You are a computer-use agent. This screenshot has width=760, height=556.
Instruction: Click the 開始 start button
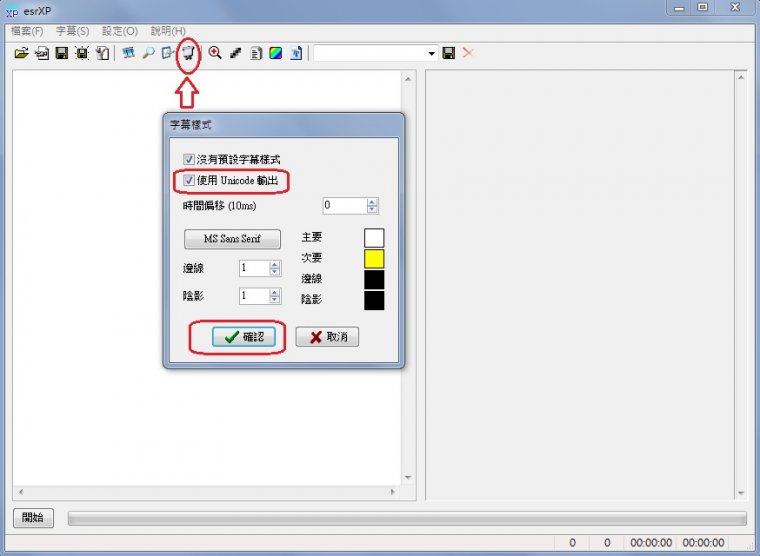pyautogui.click(x=33, y=518)
